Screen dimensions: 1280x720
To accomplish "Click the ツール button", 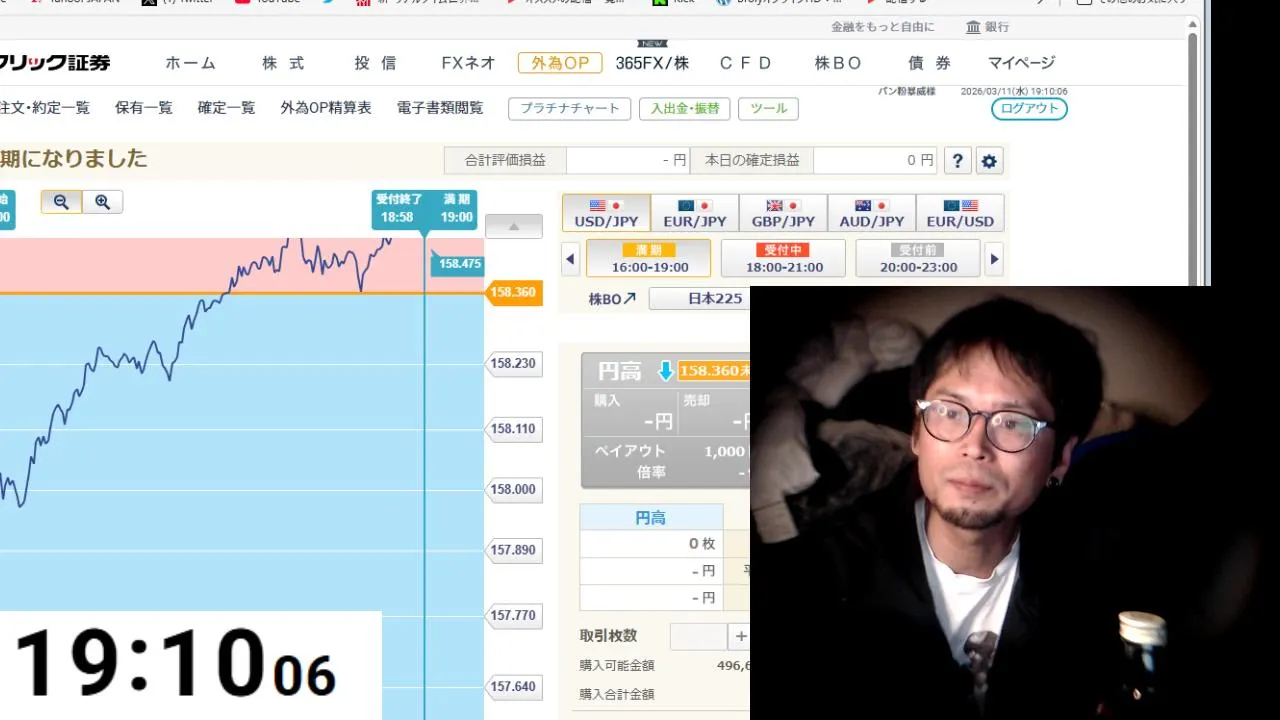I will click(768, 108).
